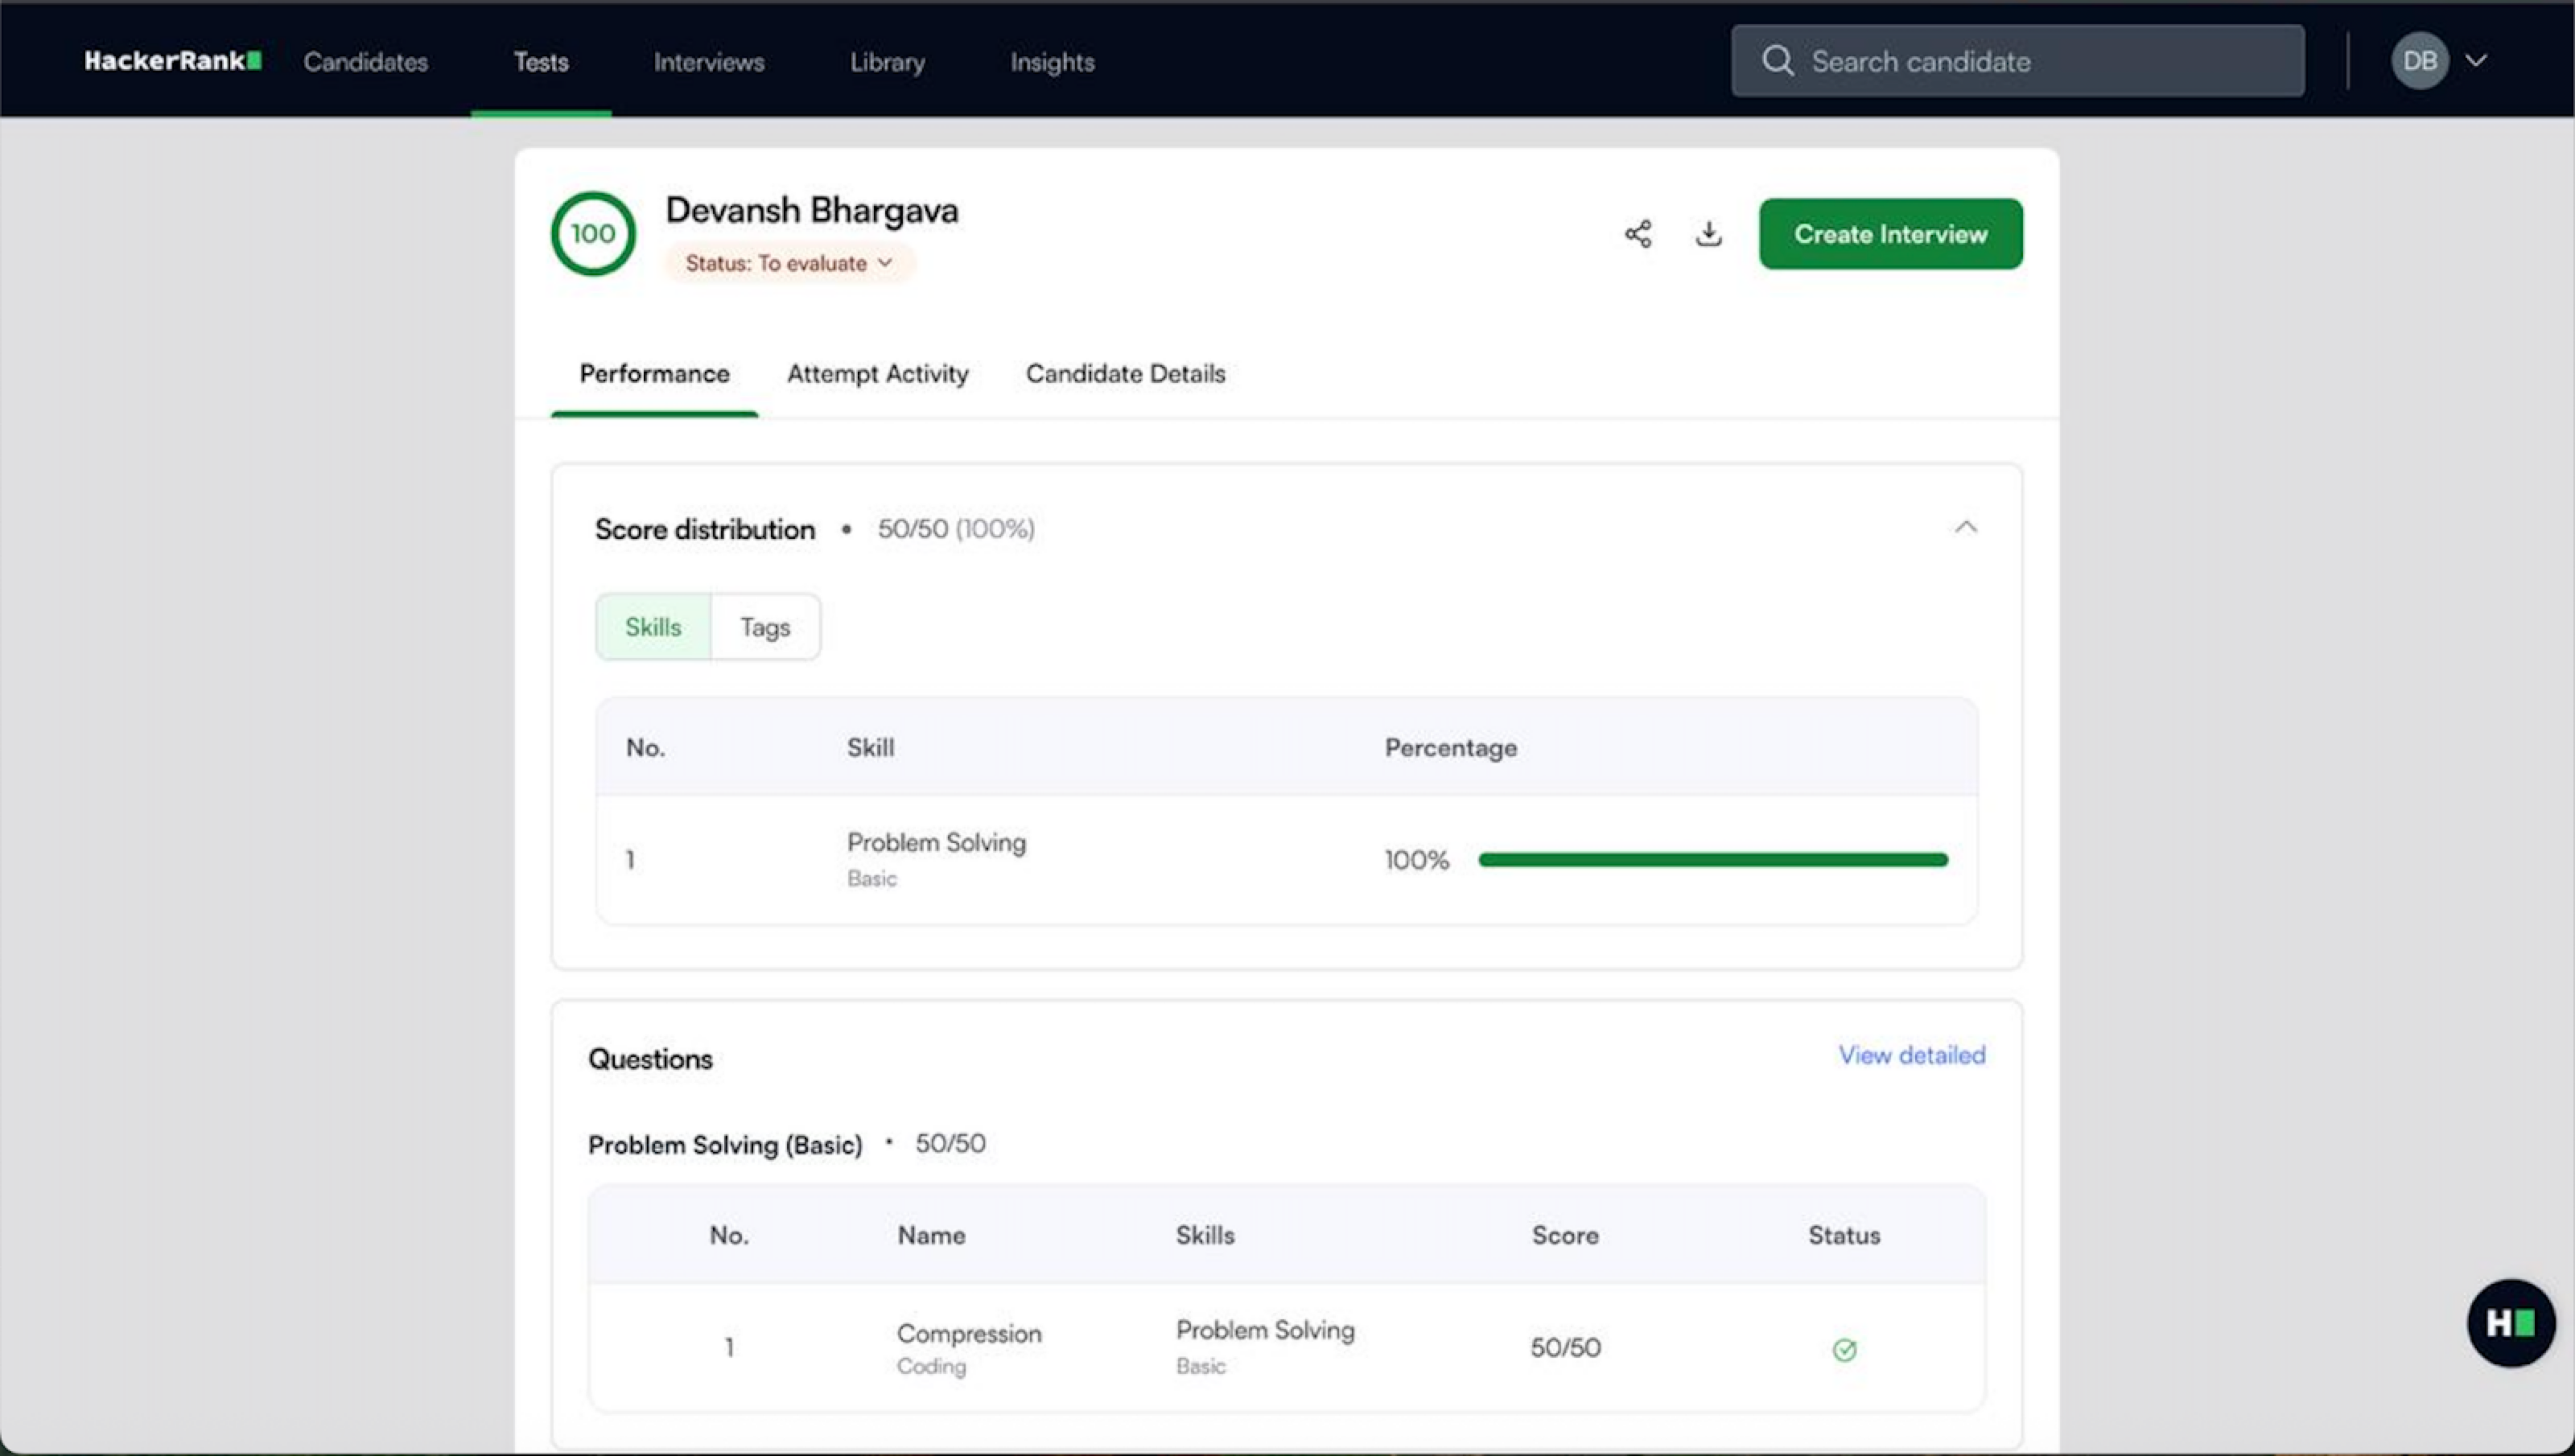The width and height of the screenshot is (2575, 1456).
Task: Switch score distribution to Skills view
Action: (x=653, y=627)
